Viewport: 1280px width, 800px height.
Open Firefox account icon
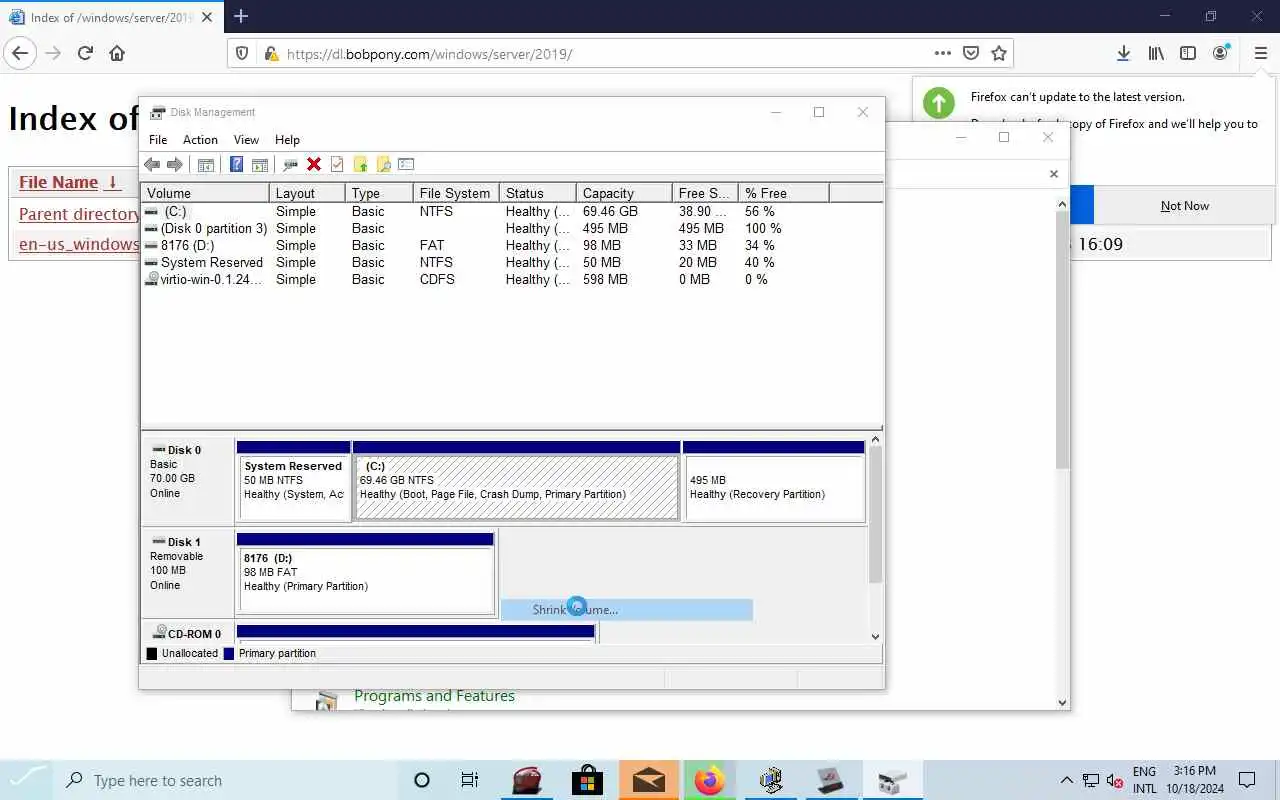pos(1220,54)
